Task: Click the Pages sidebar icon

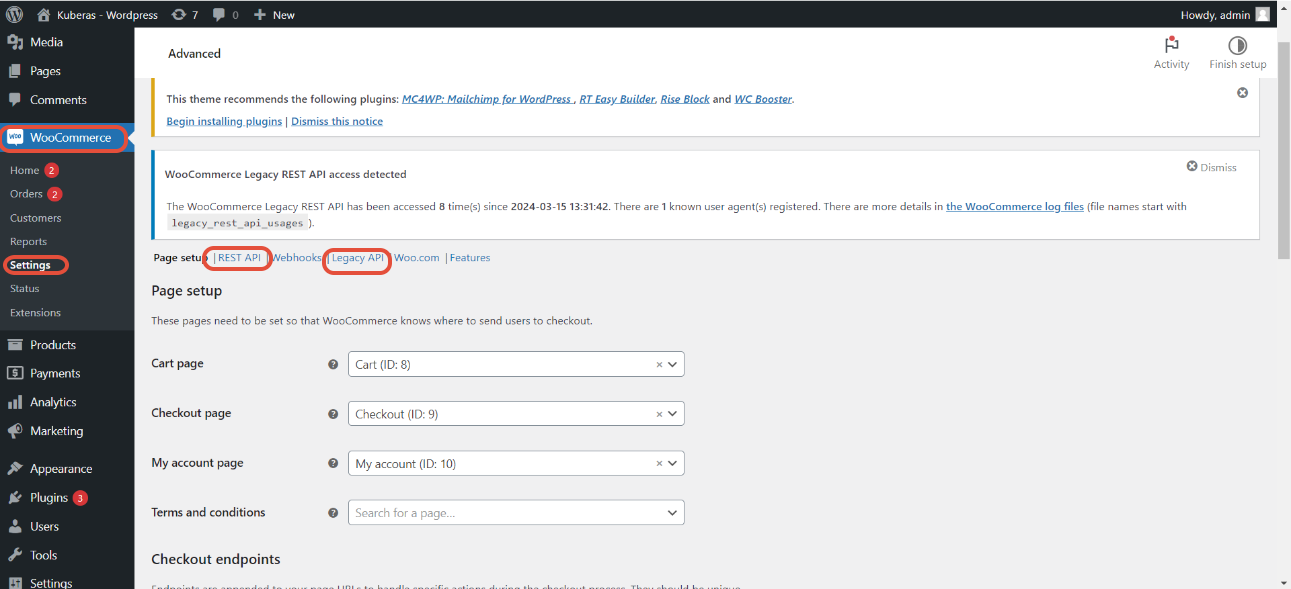Action: pos(14,71)
